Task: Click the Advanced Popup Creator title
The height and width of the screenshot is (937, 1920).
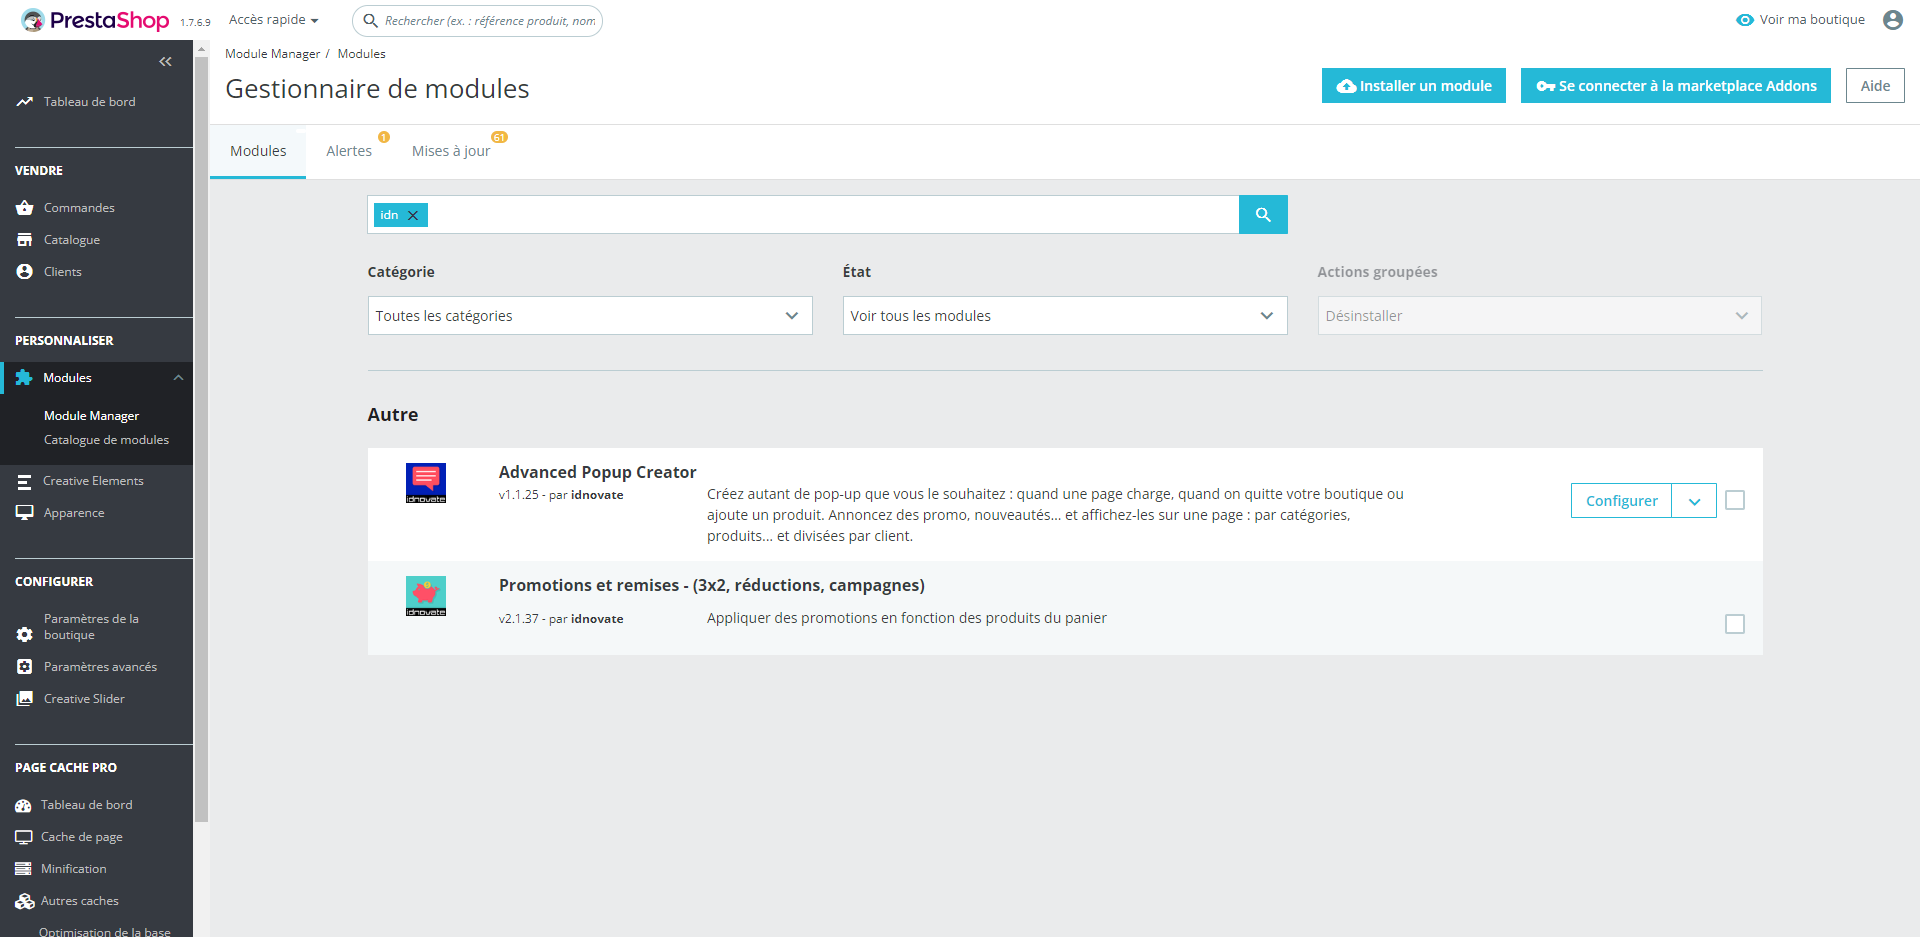Action: click(597, 472)
